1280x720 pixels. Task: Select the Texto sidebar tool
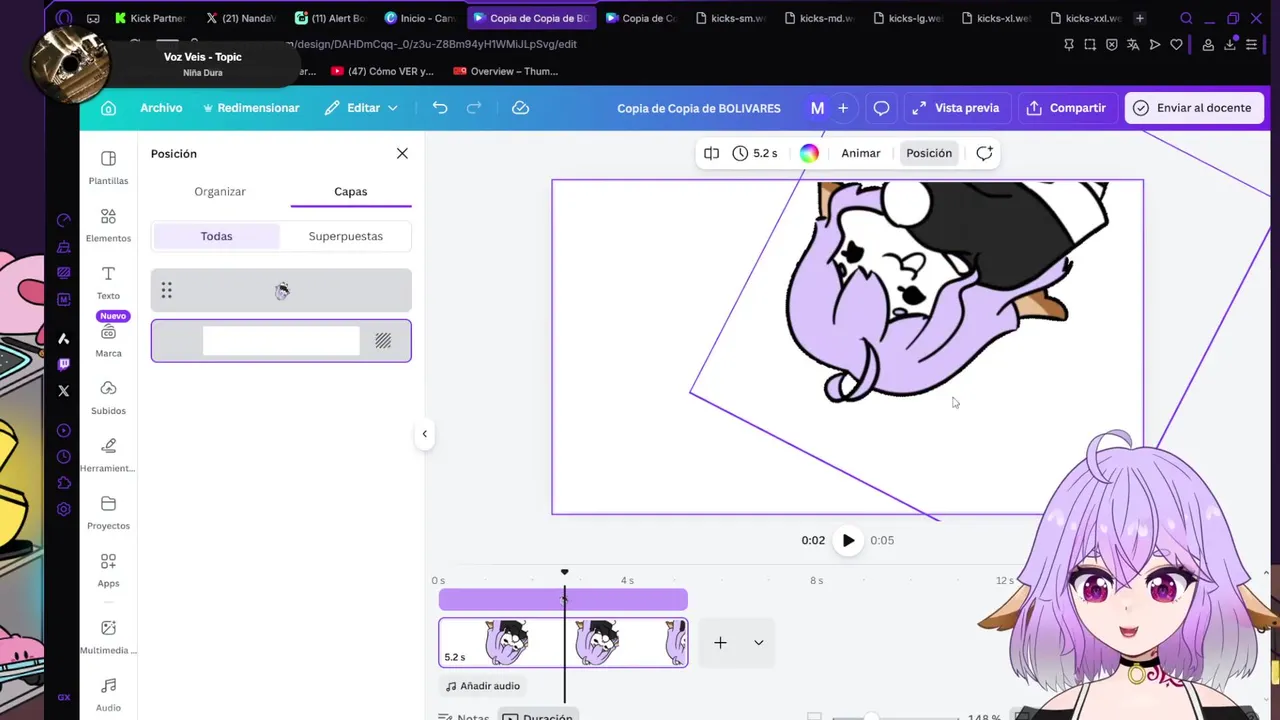[x=108, y=283]
